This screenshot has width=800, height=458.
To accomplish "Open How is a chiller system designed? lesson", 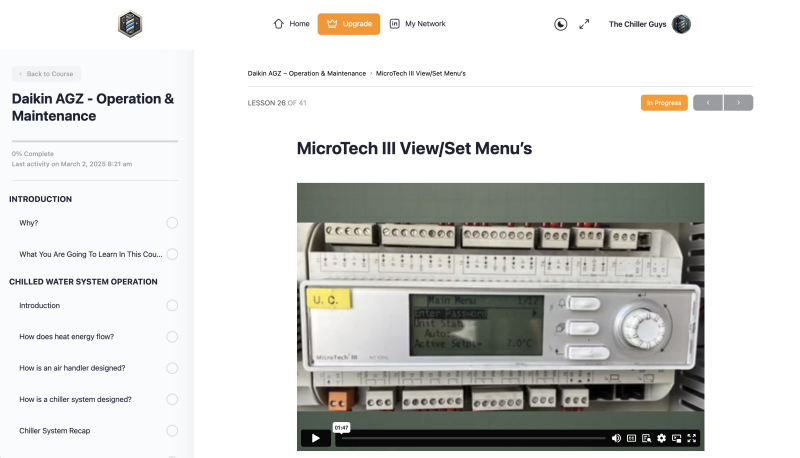I will click(x=75, y=399).
